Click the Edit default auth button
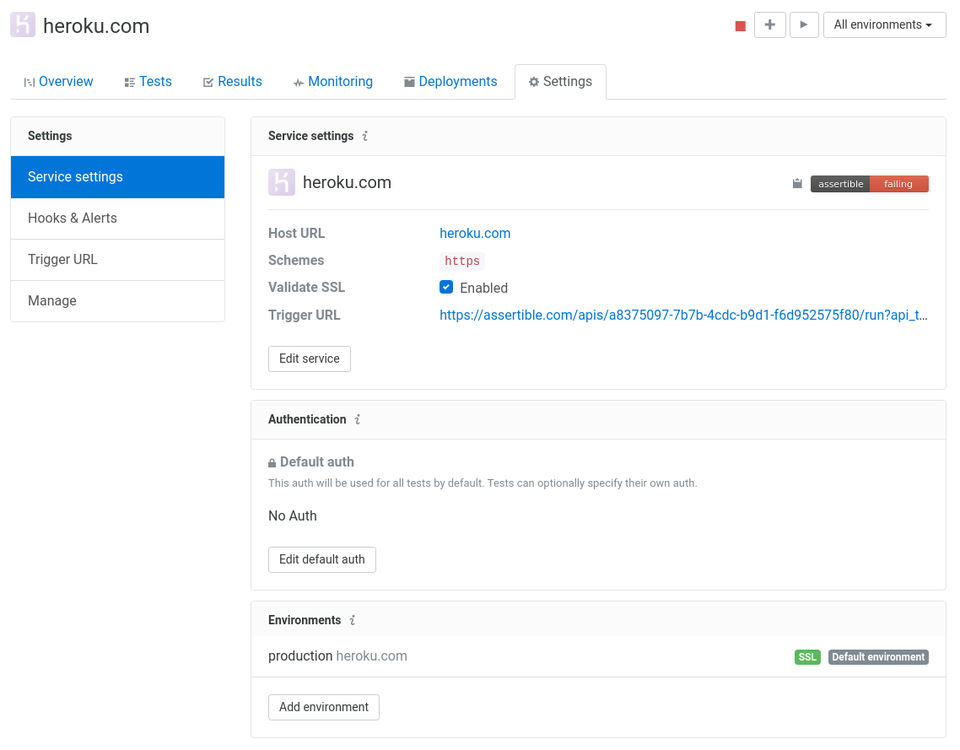The width and height of the screenshot is (960, 750). (322, 560)
